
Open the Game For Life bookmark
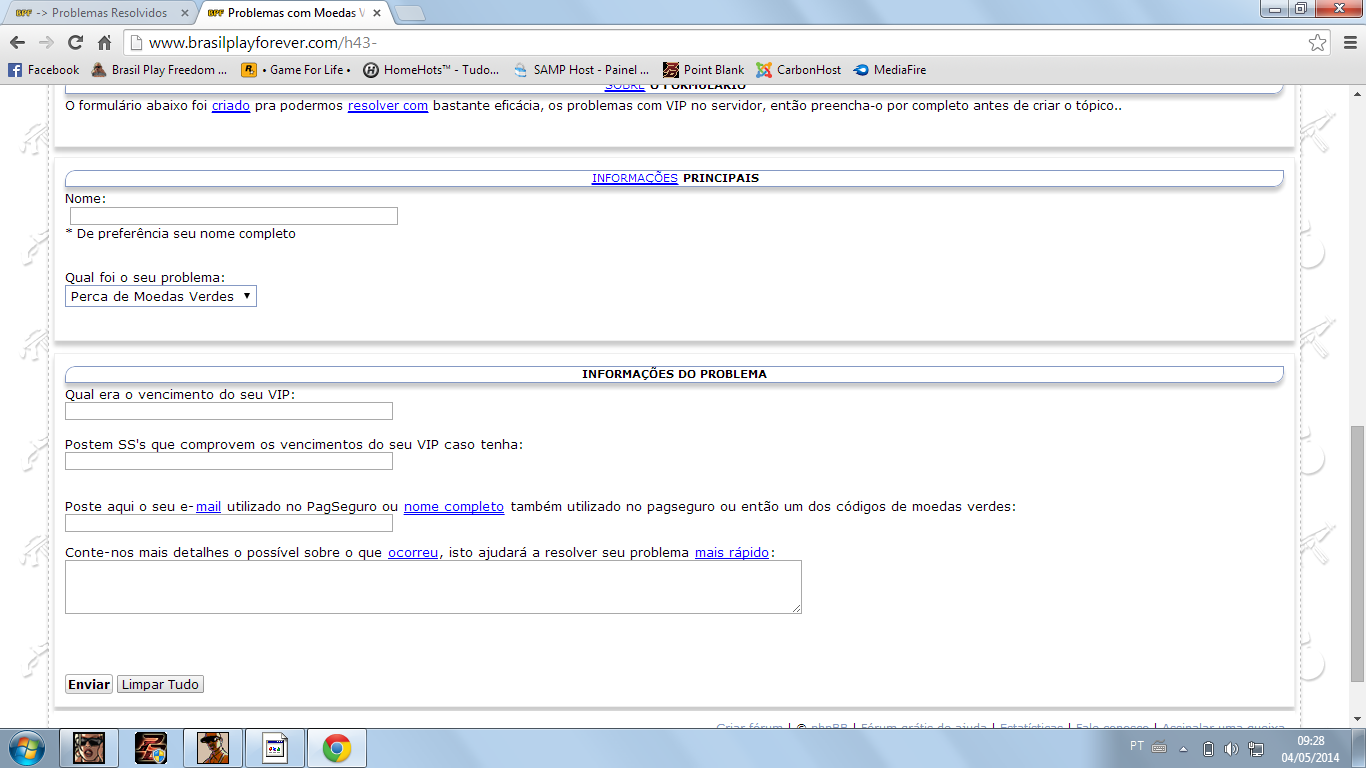point(296,70)
